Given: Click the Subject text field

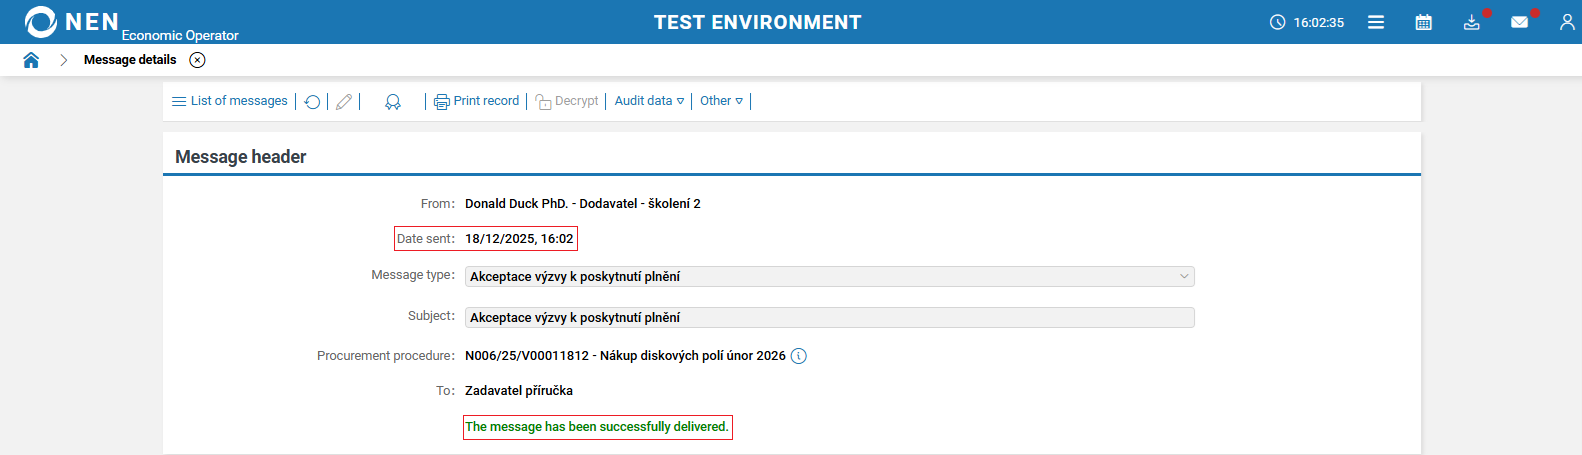Looking at the screenshot, I should (829, 318).
